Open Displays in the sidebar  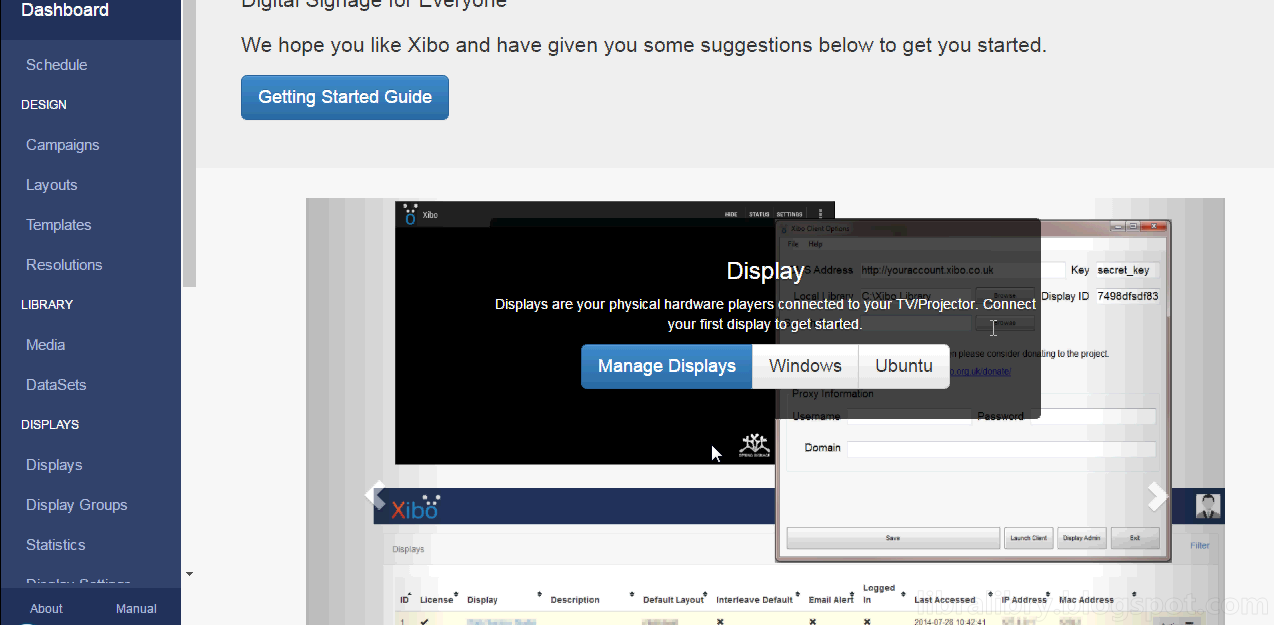(54, 465)
